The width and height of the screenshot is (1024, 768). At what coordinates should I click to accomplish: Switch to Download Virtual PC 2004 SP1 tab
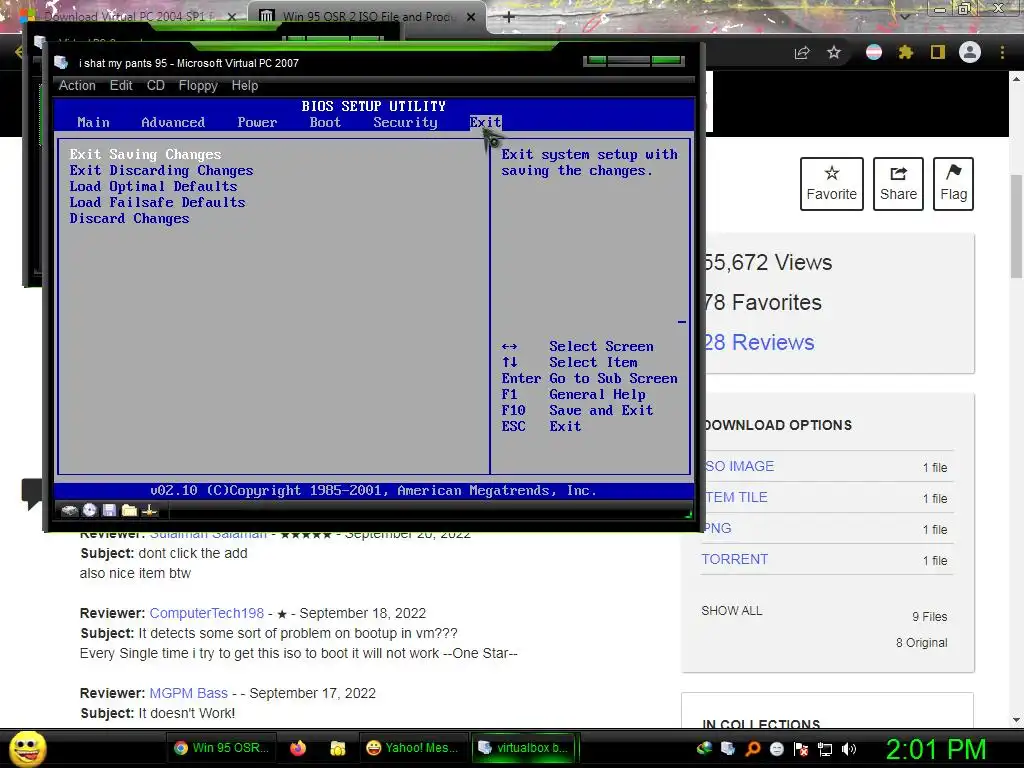(129, 17)
